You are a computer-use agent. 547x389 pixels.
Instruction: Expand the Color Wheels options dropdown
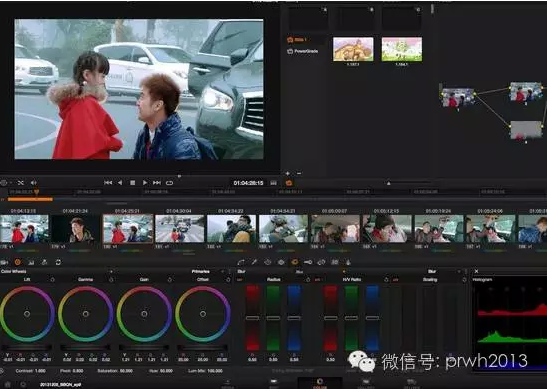click(111, 271)
